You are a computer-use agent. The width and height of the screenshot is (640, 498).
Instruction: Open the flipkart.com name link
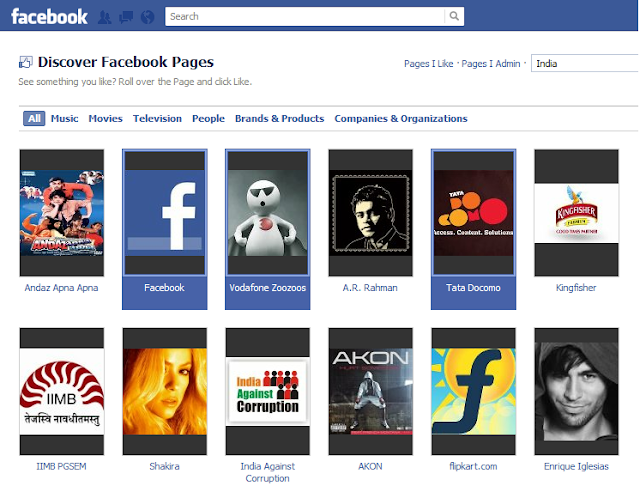(473, 466)
